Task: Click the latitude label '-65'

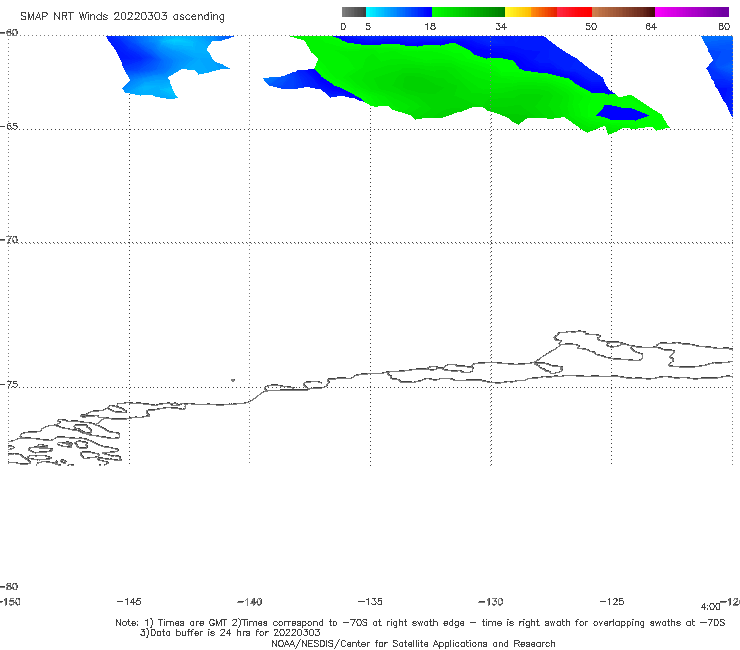Action: [x=9, y=126]
